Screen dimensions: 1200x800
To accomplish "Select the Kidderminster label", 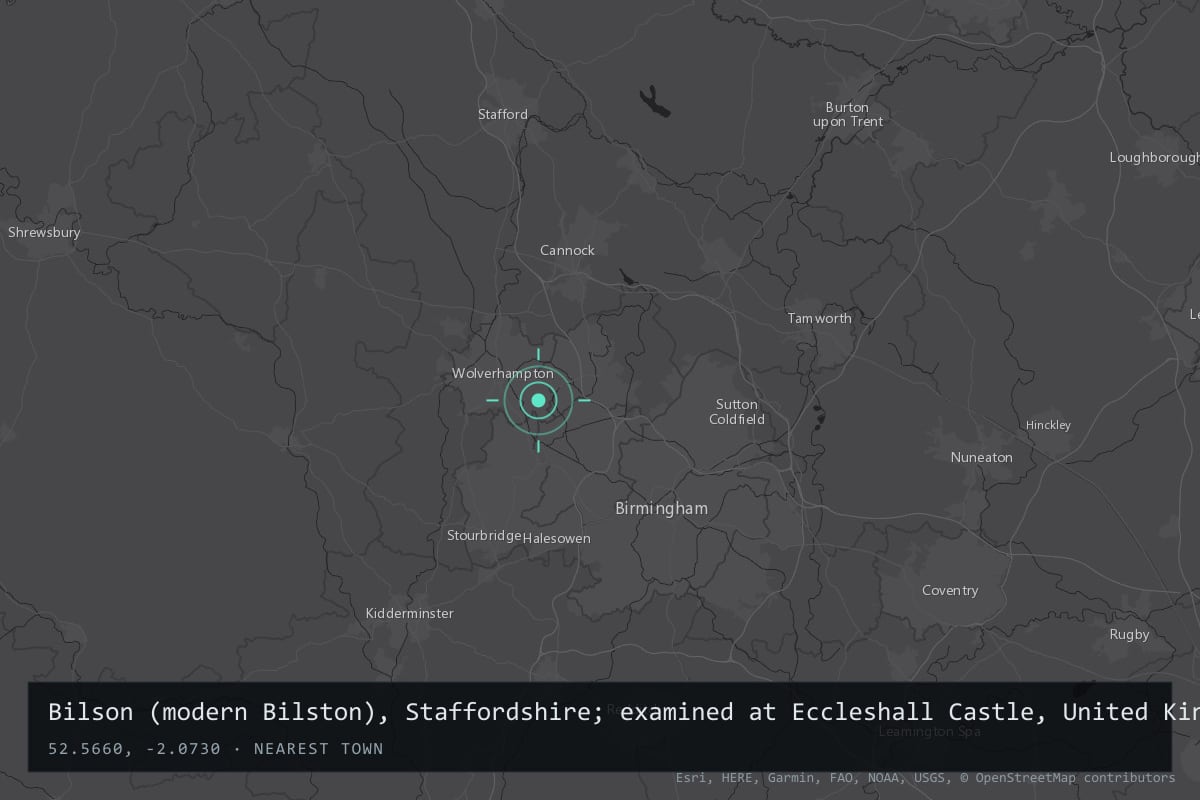I will pos(409,613).
